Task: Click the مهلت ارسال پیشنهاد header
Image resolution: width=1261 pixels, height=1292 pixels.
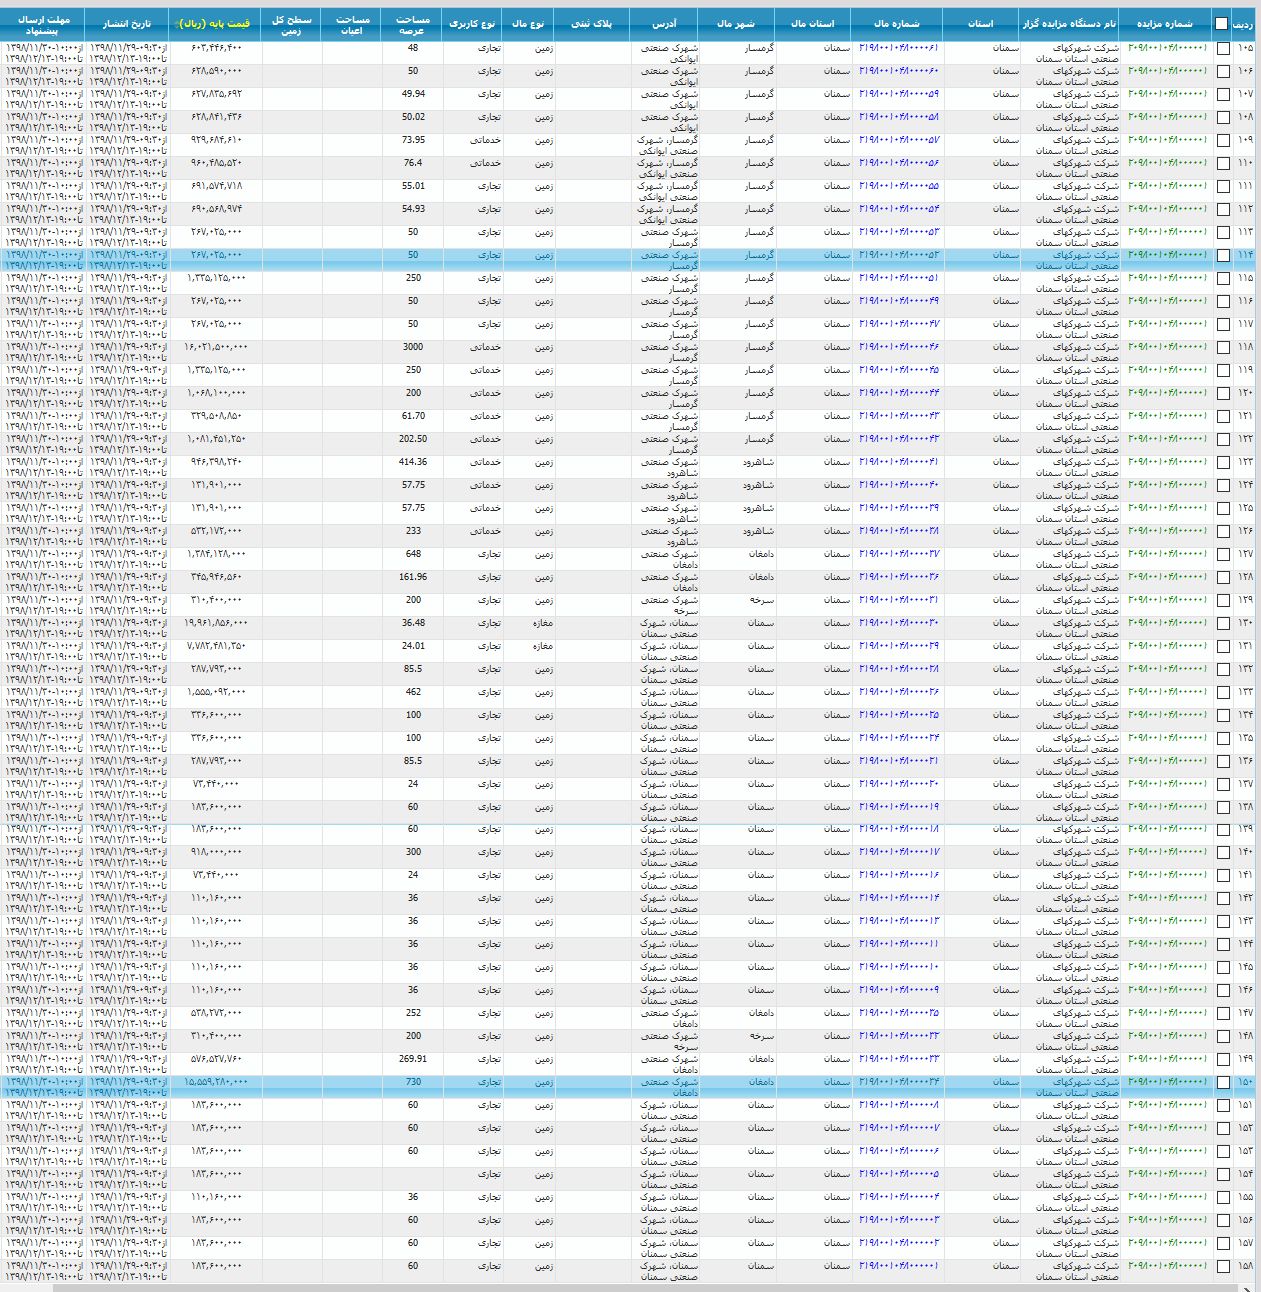Action: 43,24
